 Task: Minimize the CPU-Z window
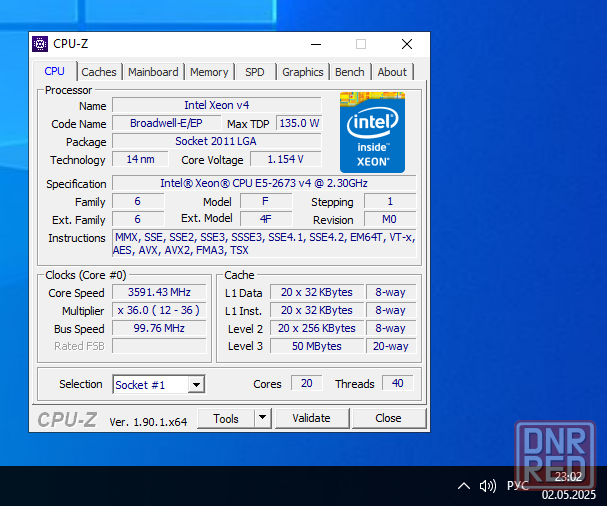[x=316, y=44]
